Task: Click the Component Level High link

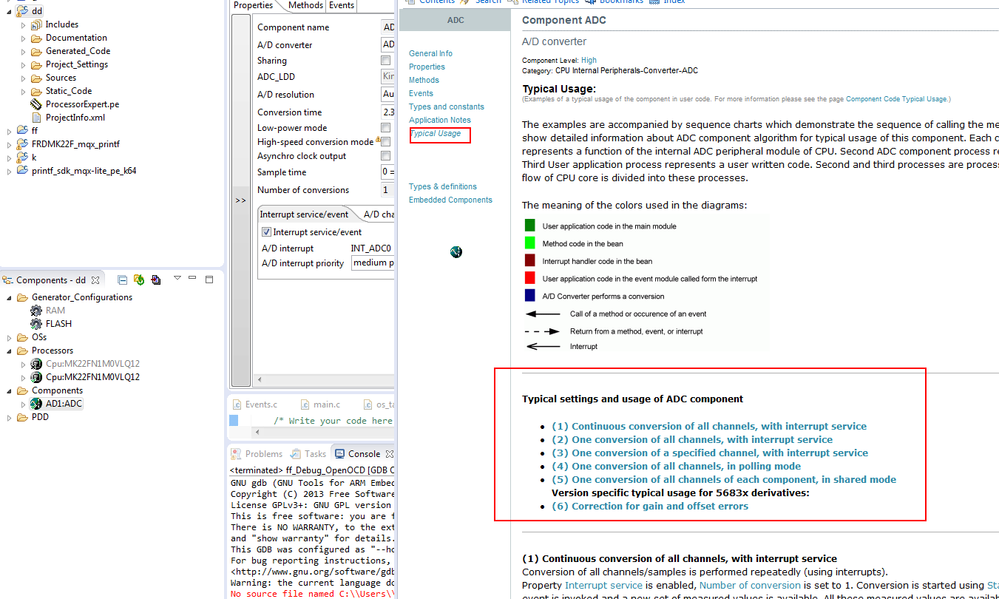Action: [589, 60]
